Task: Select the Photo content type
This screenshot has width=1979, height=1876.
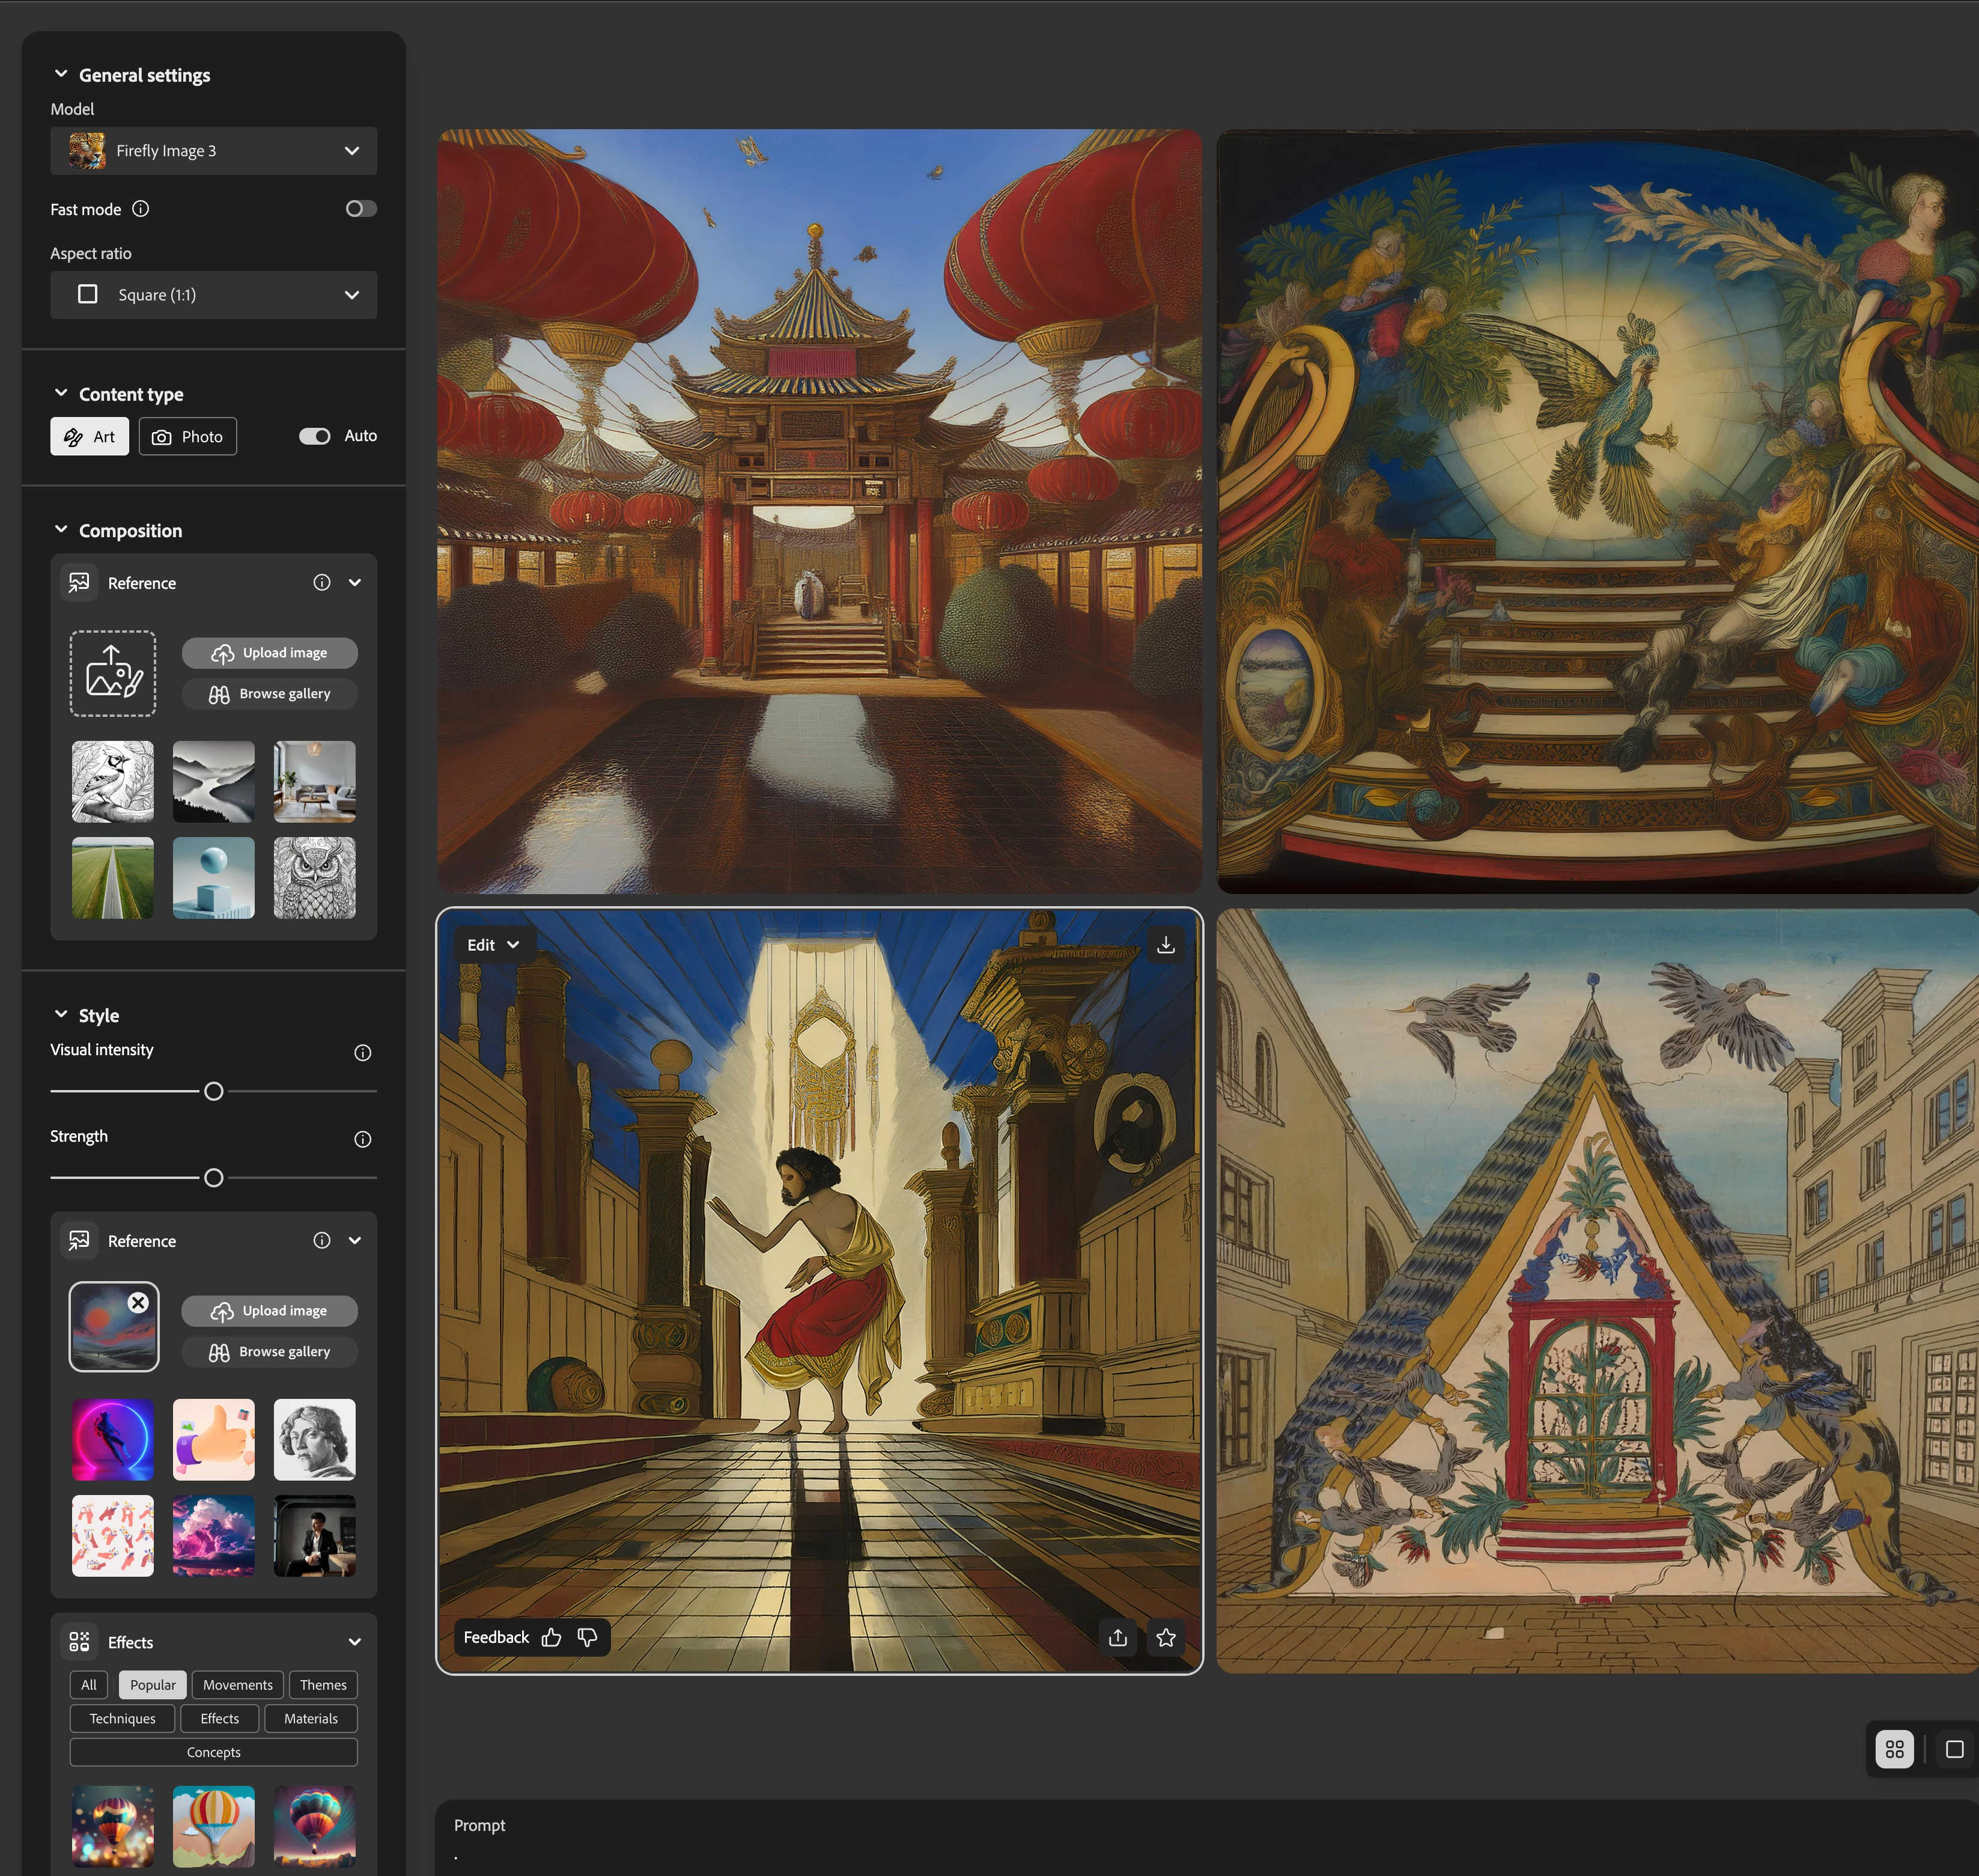Action: (x=188, y=437)
